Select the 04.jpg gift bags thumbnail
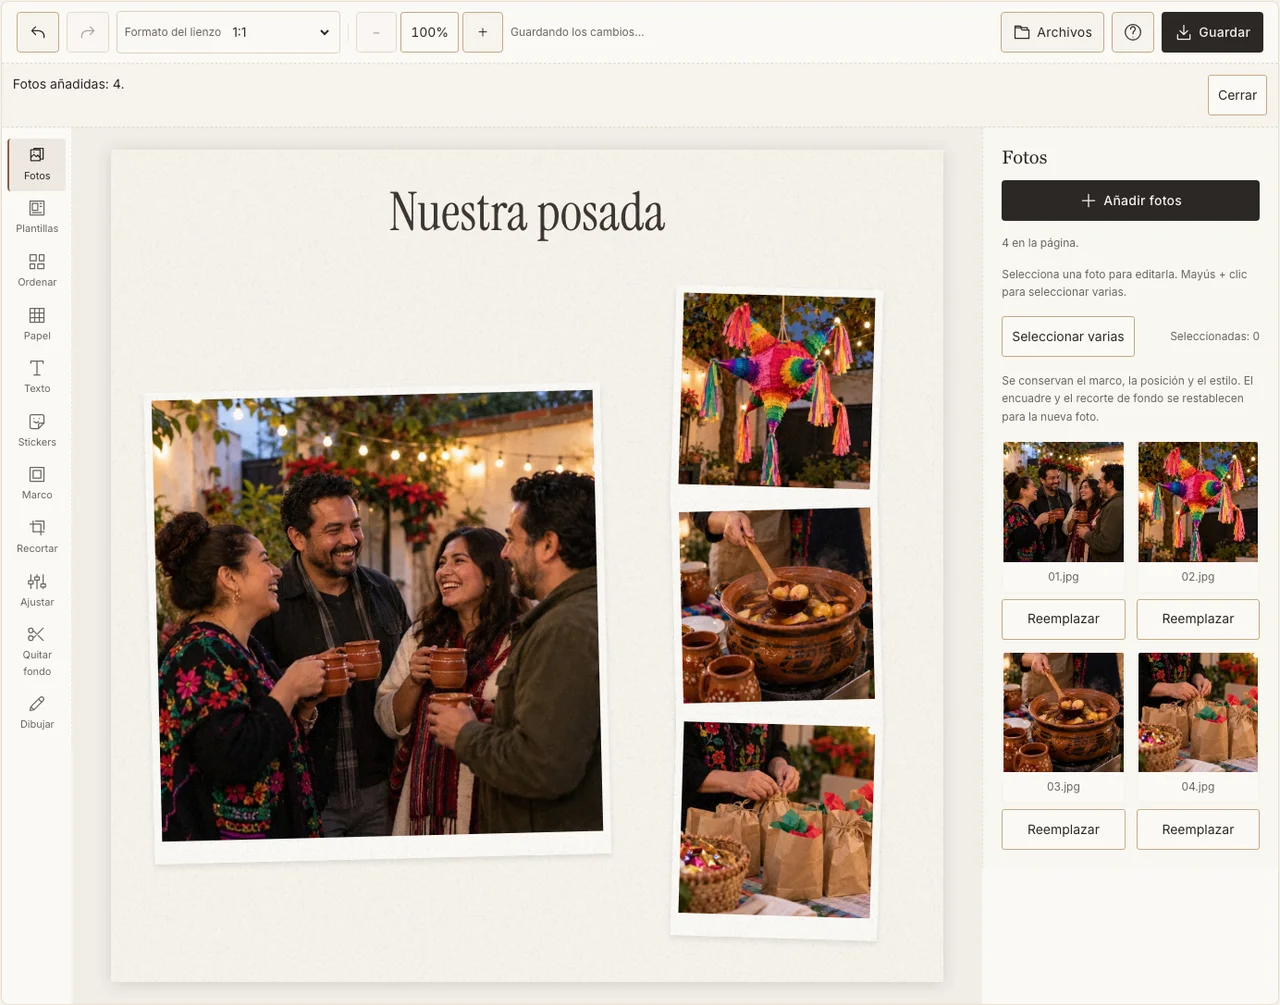This screenshot has height=1005, width=1280. [1198, 712]
